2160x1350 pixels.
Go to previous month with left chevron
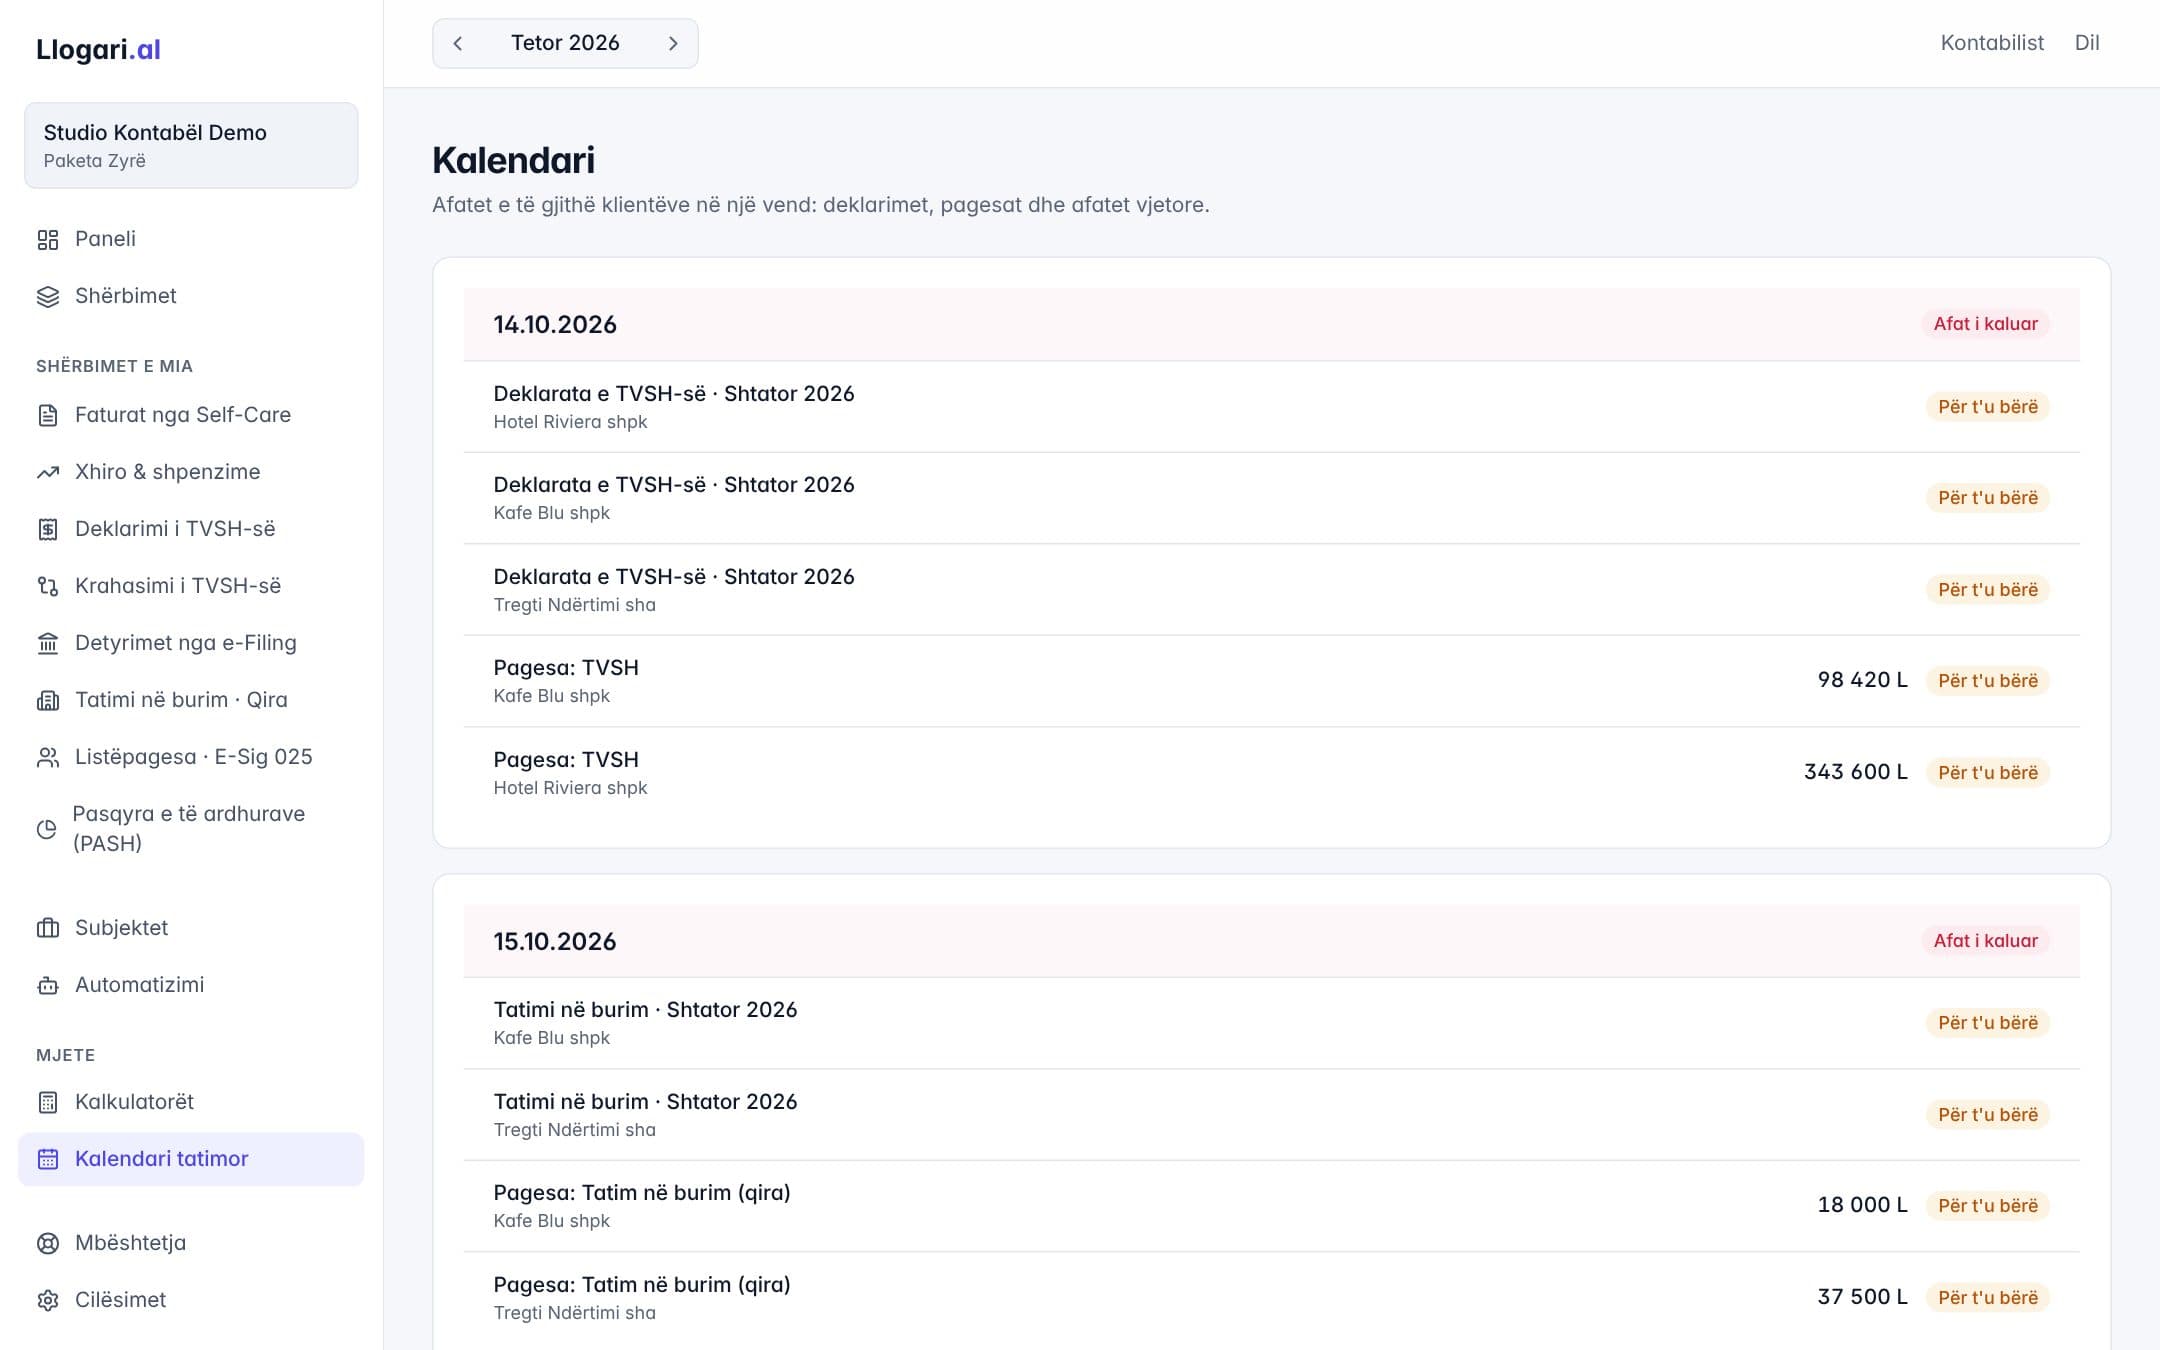coord(458,43)
